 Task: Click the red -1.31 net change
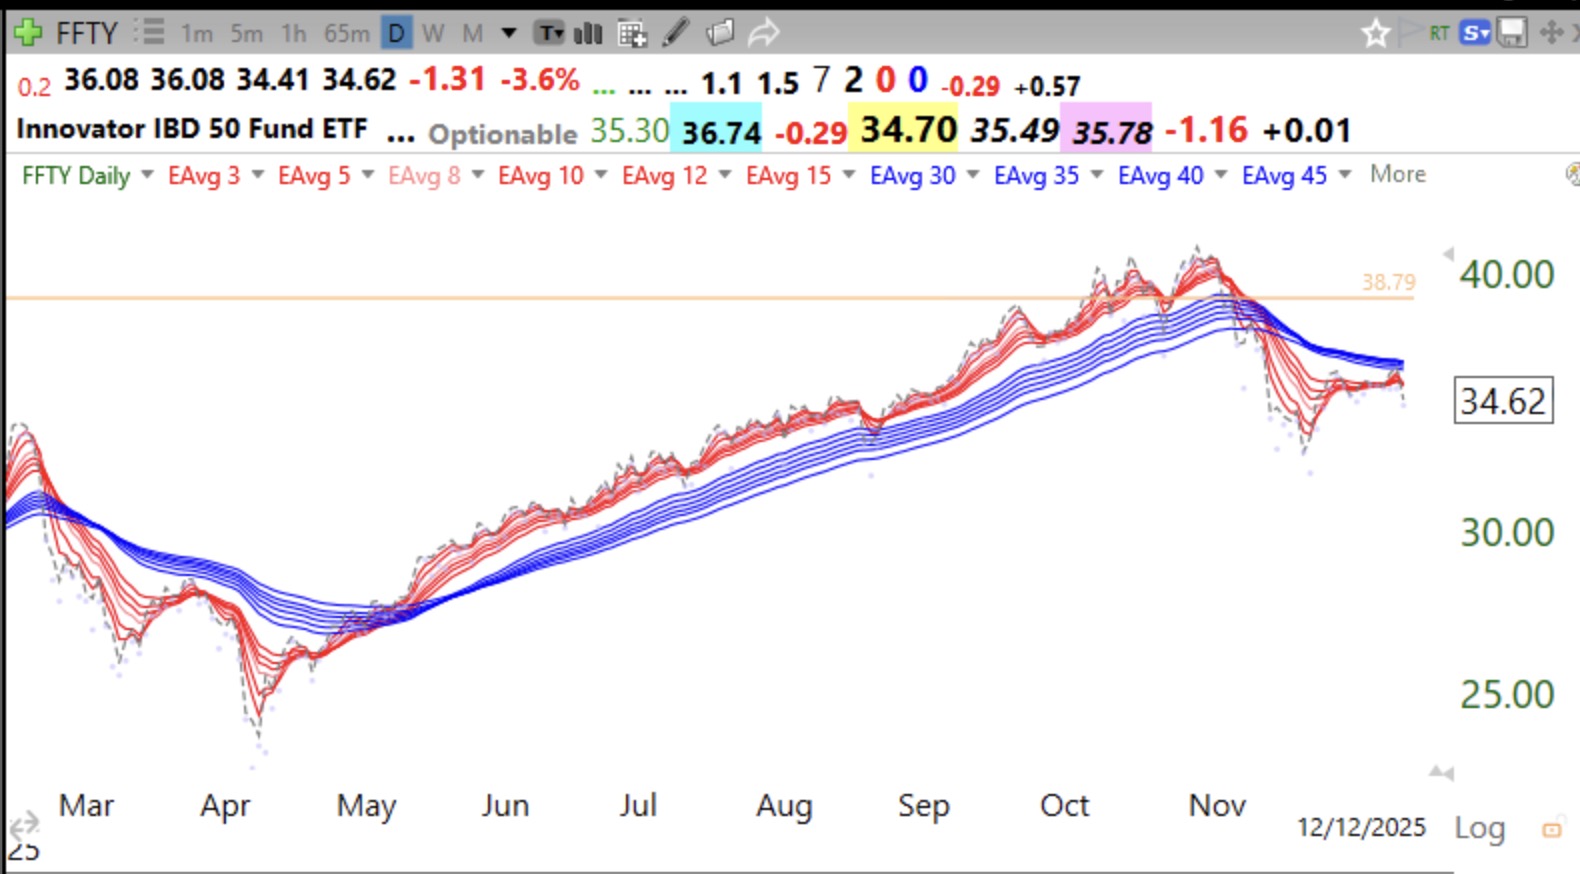(447, 79)
